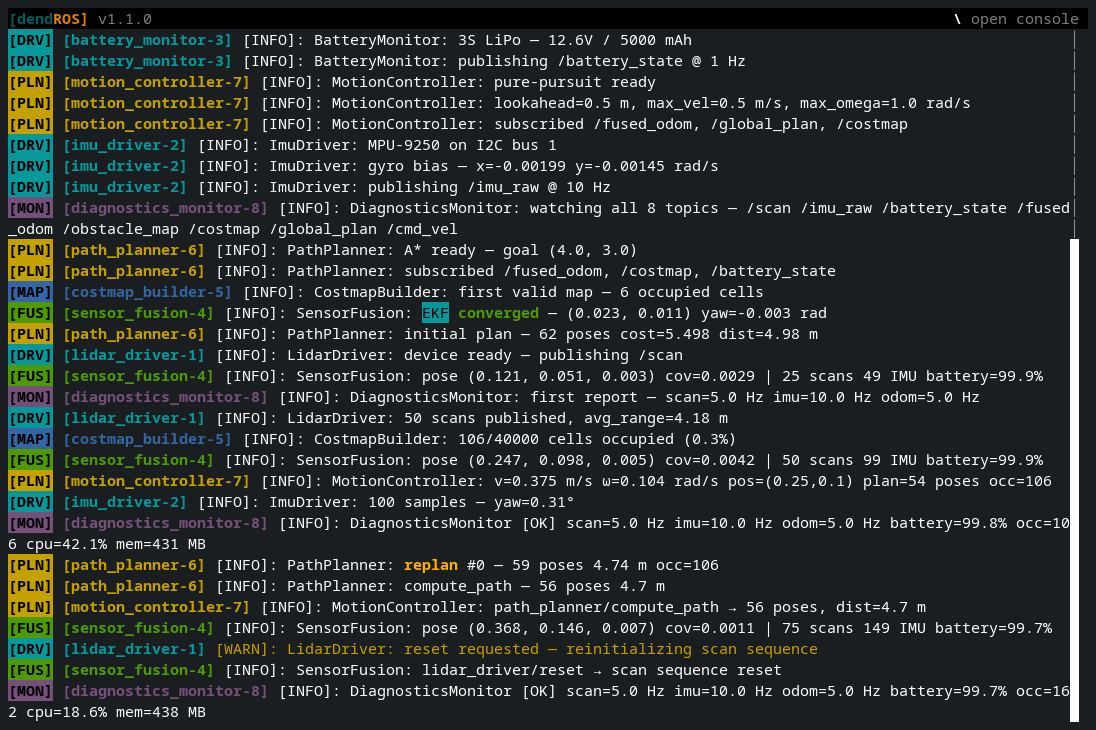Screen dimensions: 1096x730
Task: Click the [battery_monitor-3] node name on the '3S LiPo' line
Action: point(147,40)
